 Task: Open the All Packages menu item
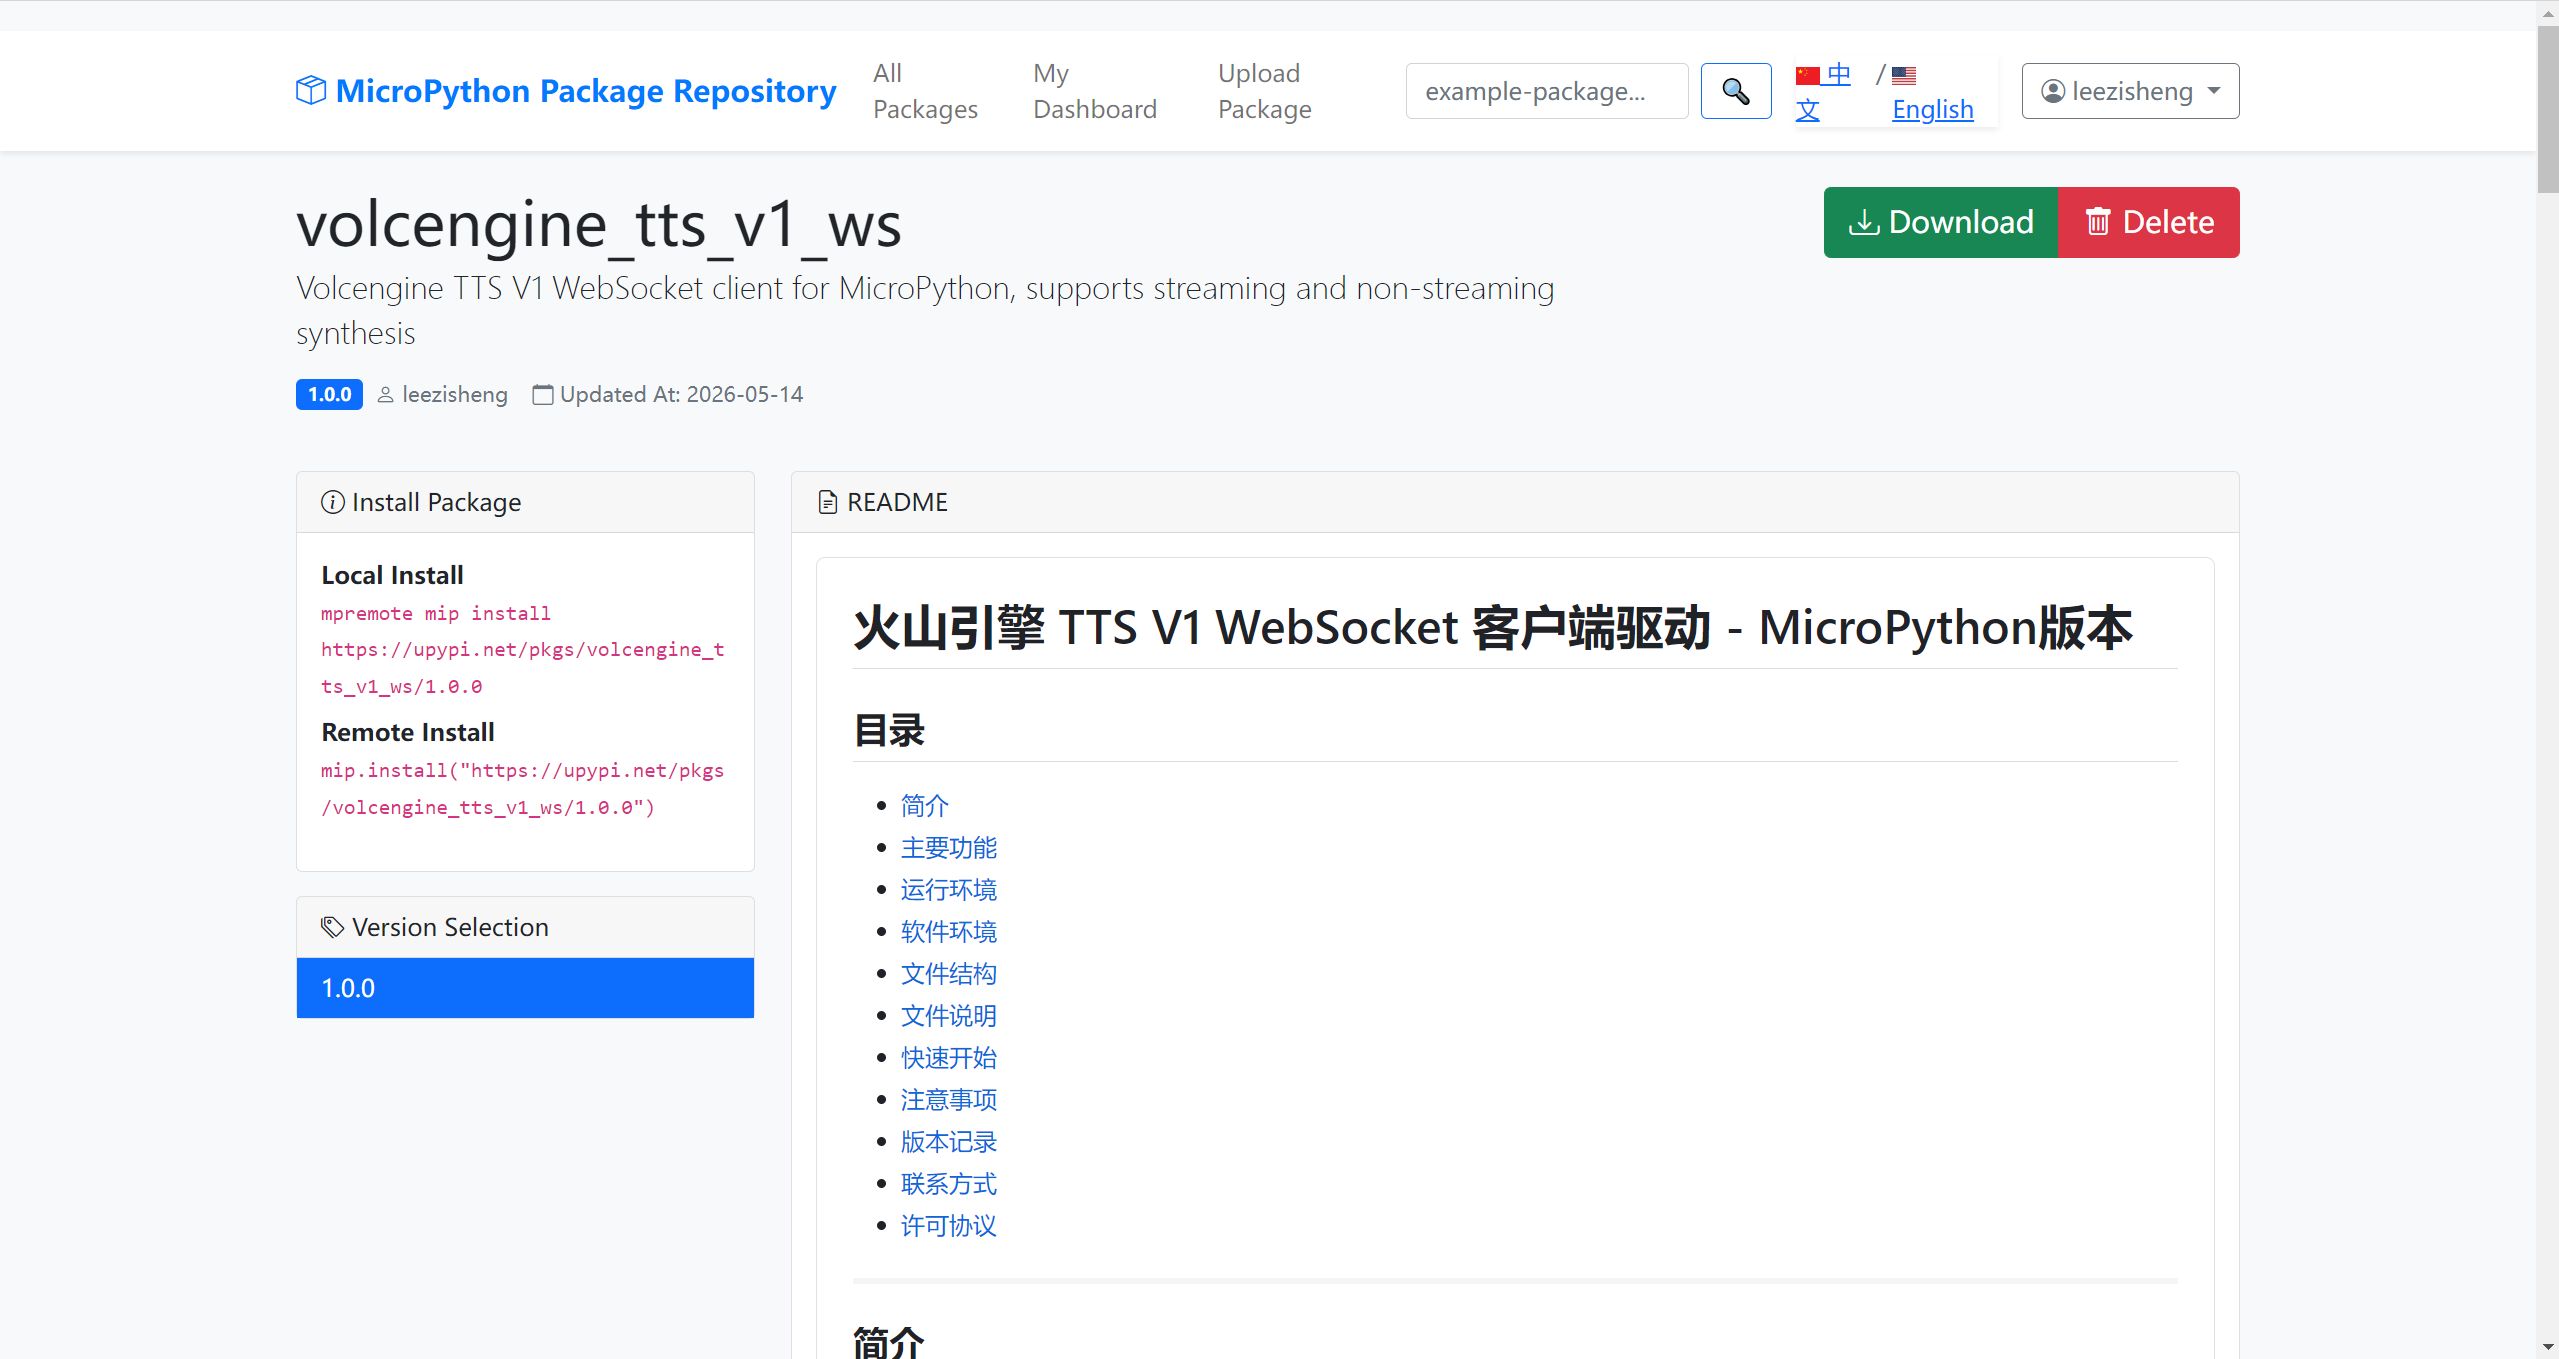(925, 91)
